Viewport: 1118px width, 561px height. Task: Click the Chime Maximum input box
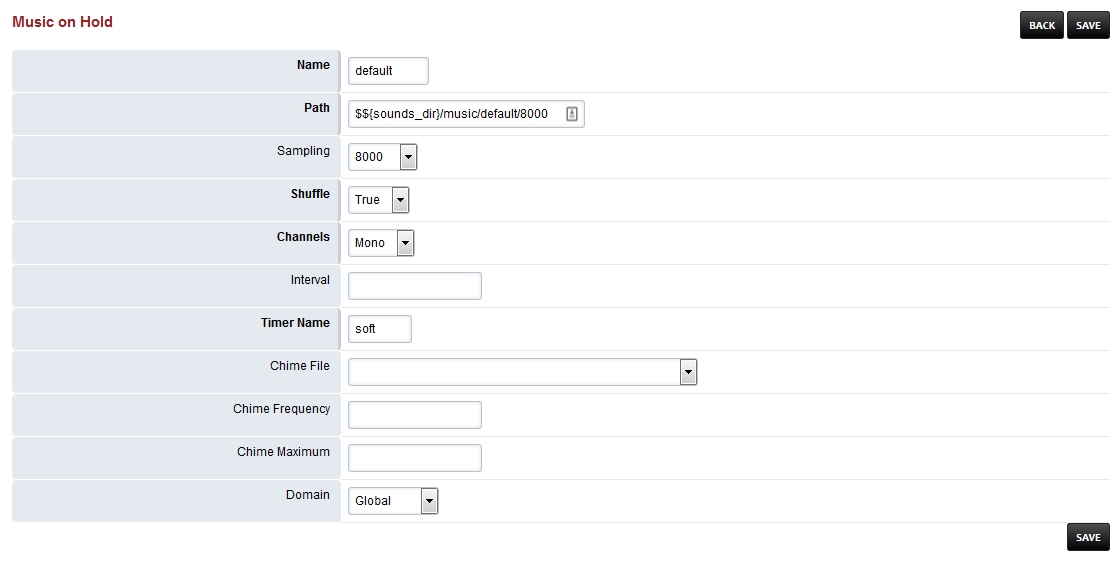coord(414,458)
